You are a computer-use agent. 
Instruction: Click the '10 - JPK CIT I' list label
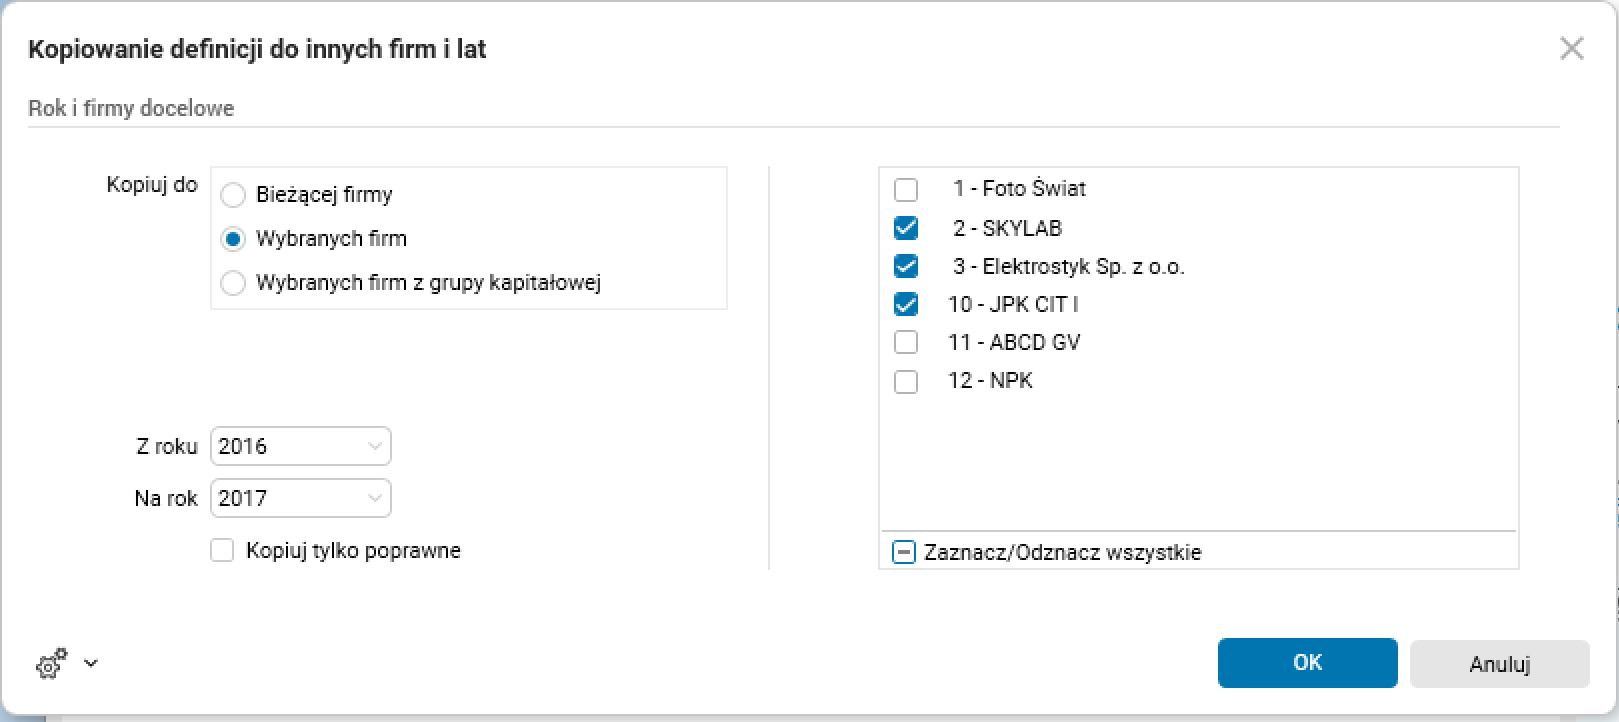click(x=1012, y=304)
